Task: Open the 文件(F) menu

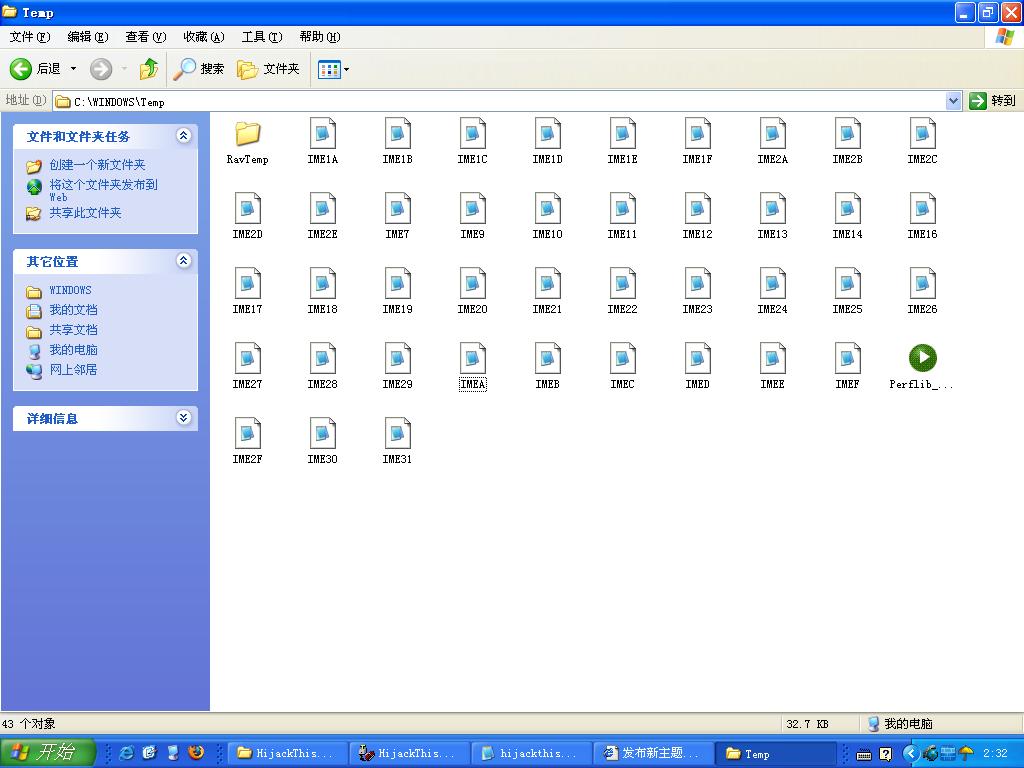Action: (x=29, y=37)
